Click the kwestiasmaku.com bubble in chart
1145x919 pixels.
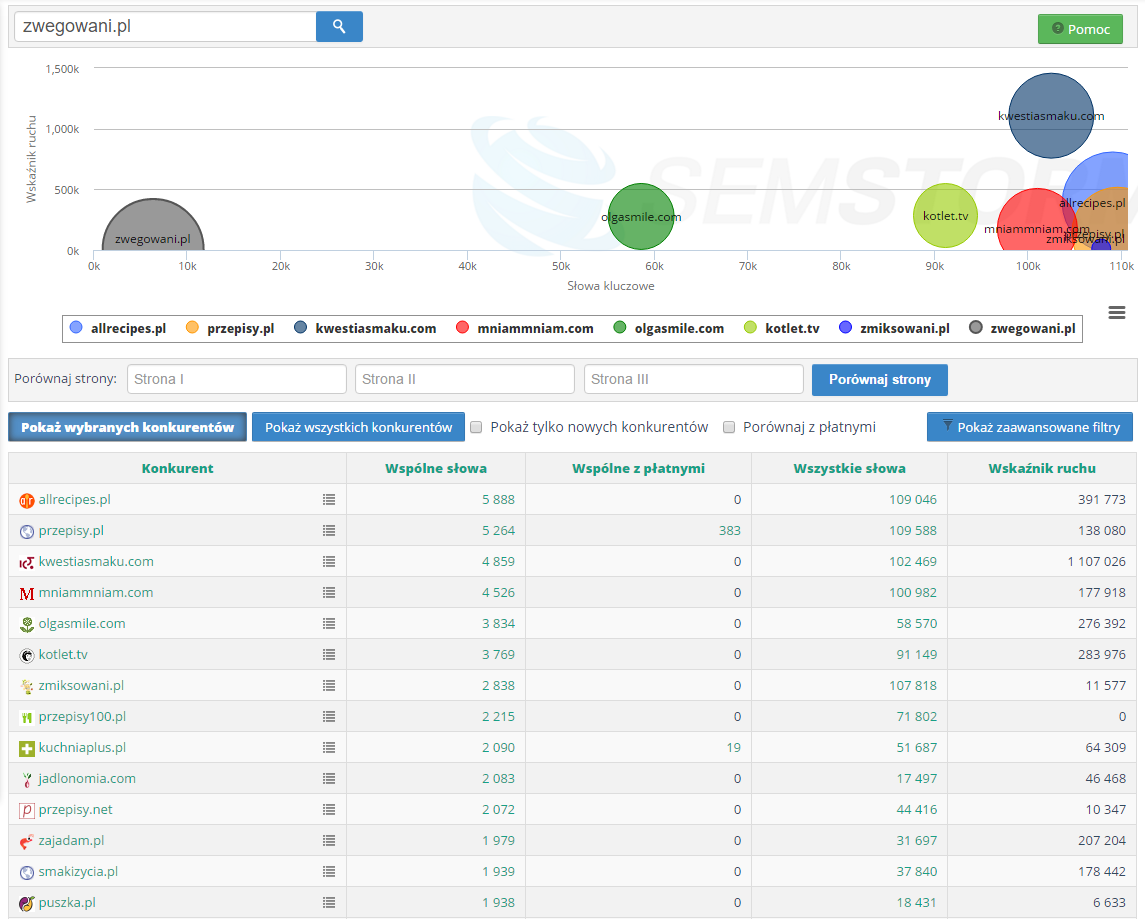point(1051,115)
